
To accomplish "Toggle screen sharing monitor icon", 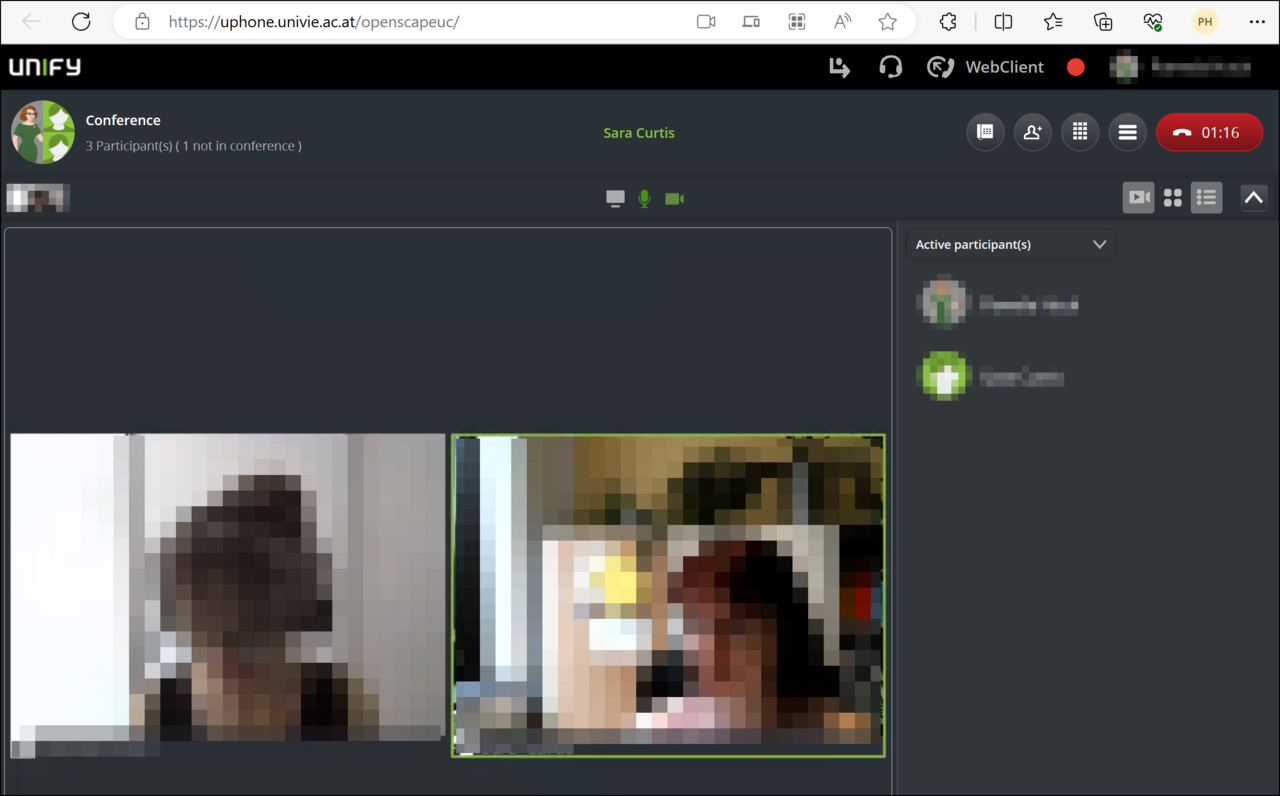I will click(615, 199).
